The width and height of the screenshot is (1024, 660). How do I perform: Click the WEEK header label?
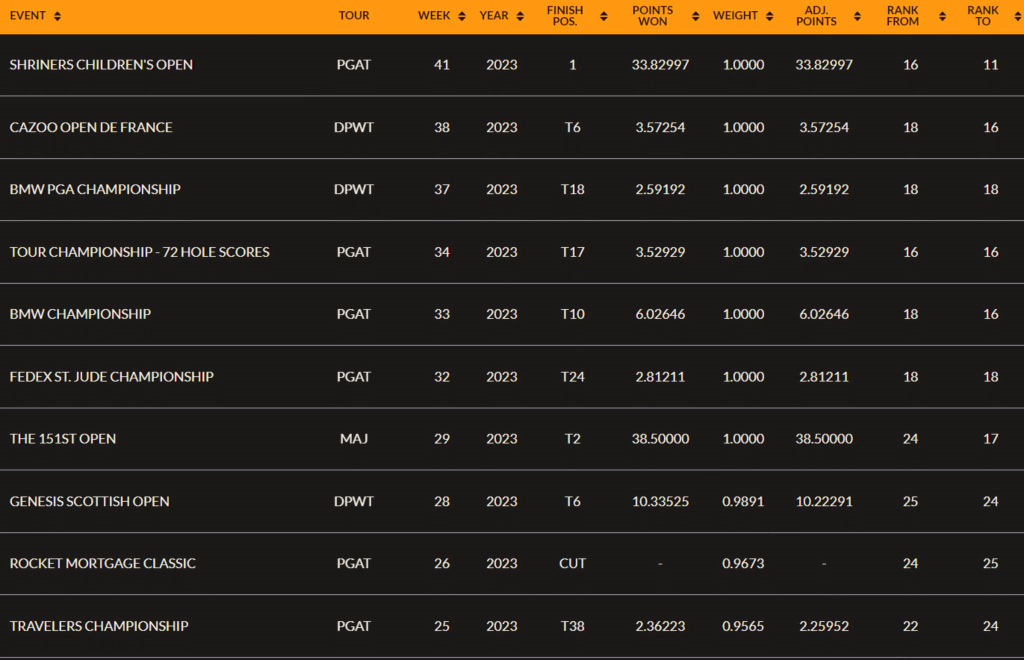coord(434,16)
